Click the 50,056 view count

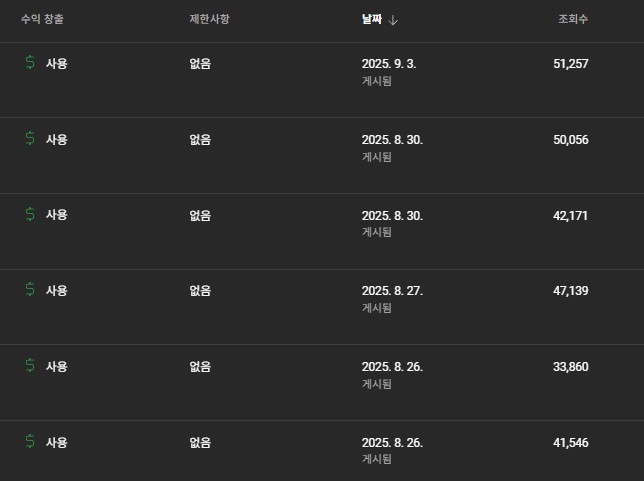[x=570, y=139]
